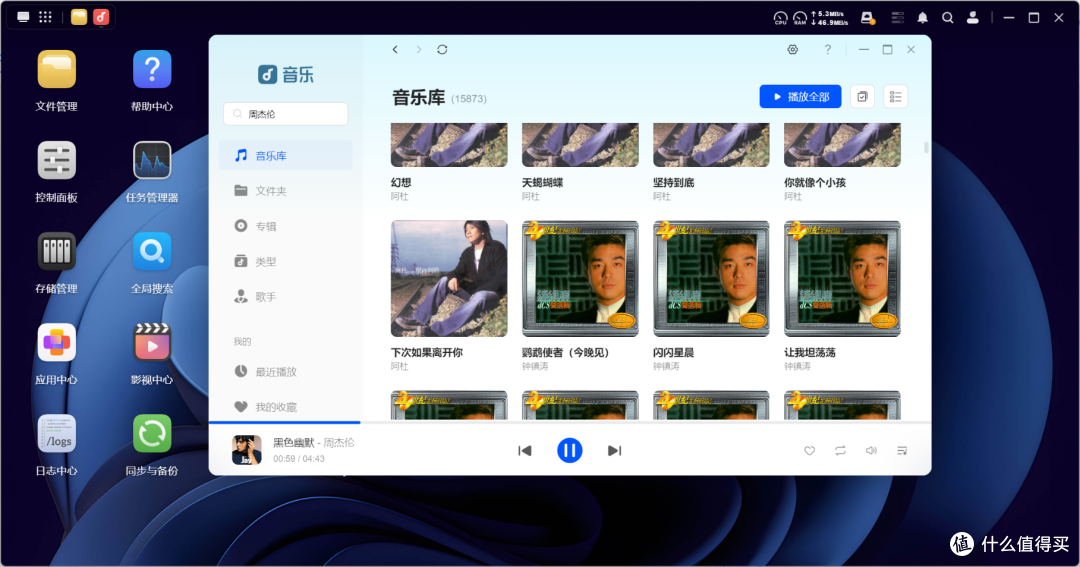Play album cover of 下次如果离开你
This screenshot has height=567, width=1080.
tap(449, 278)
